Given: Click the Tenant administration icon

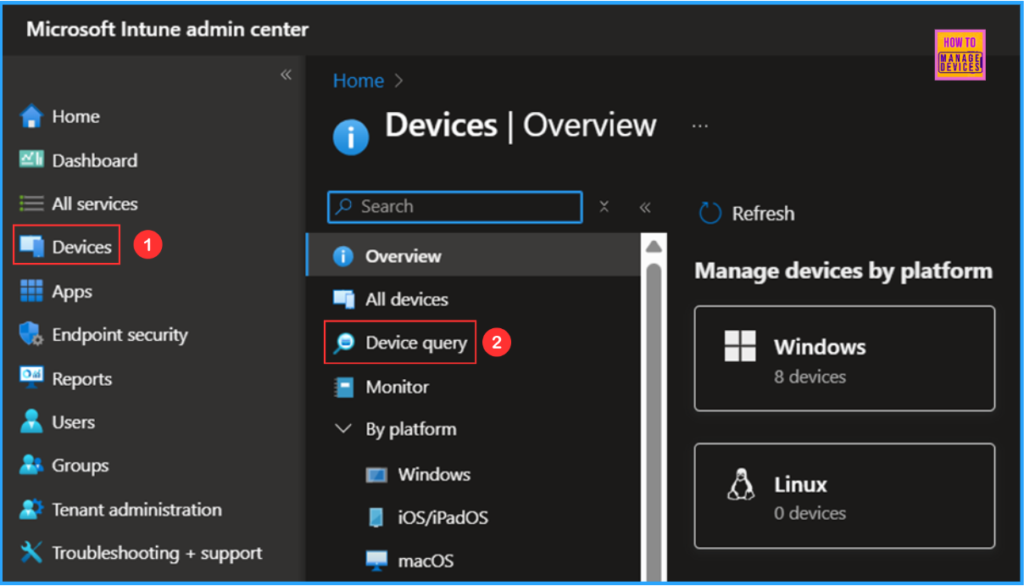Looking at the screenshot, I should tap(31, 509).
